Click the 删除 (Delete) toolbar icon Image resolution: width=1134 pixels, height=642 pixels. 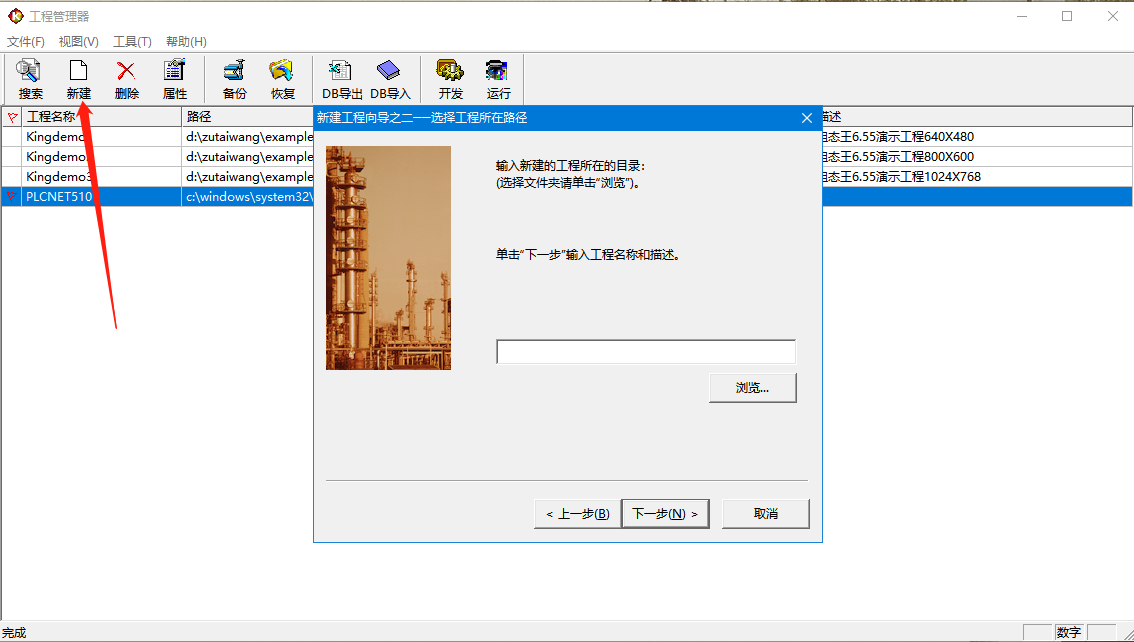pos(126,79)
